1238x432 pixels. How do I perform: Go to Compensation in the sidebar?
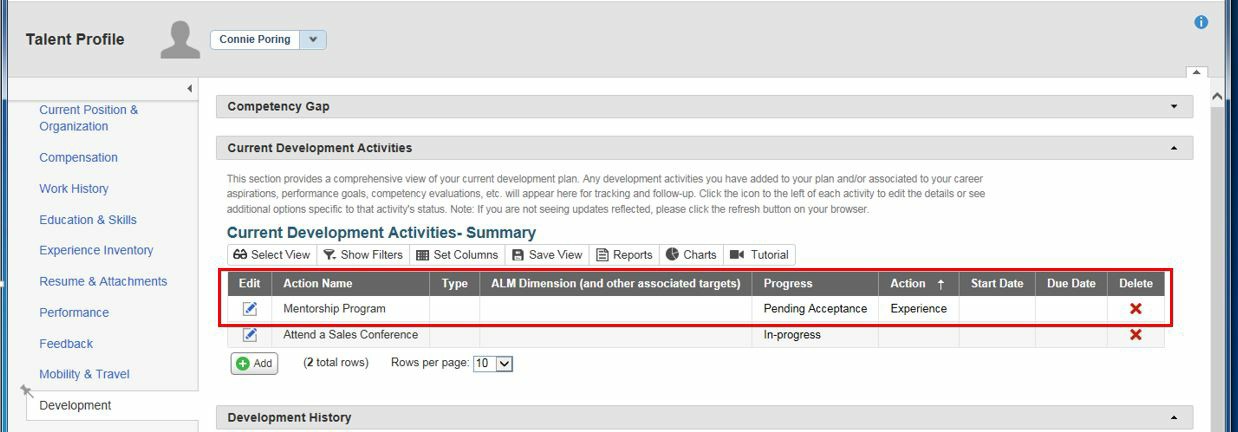point(78,158)
